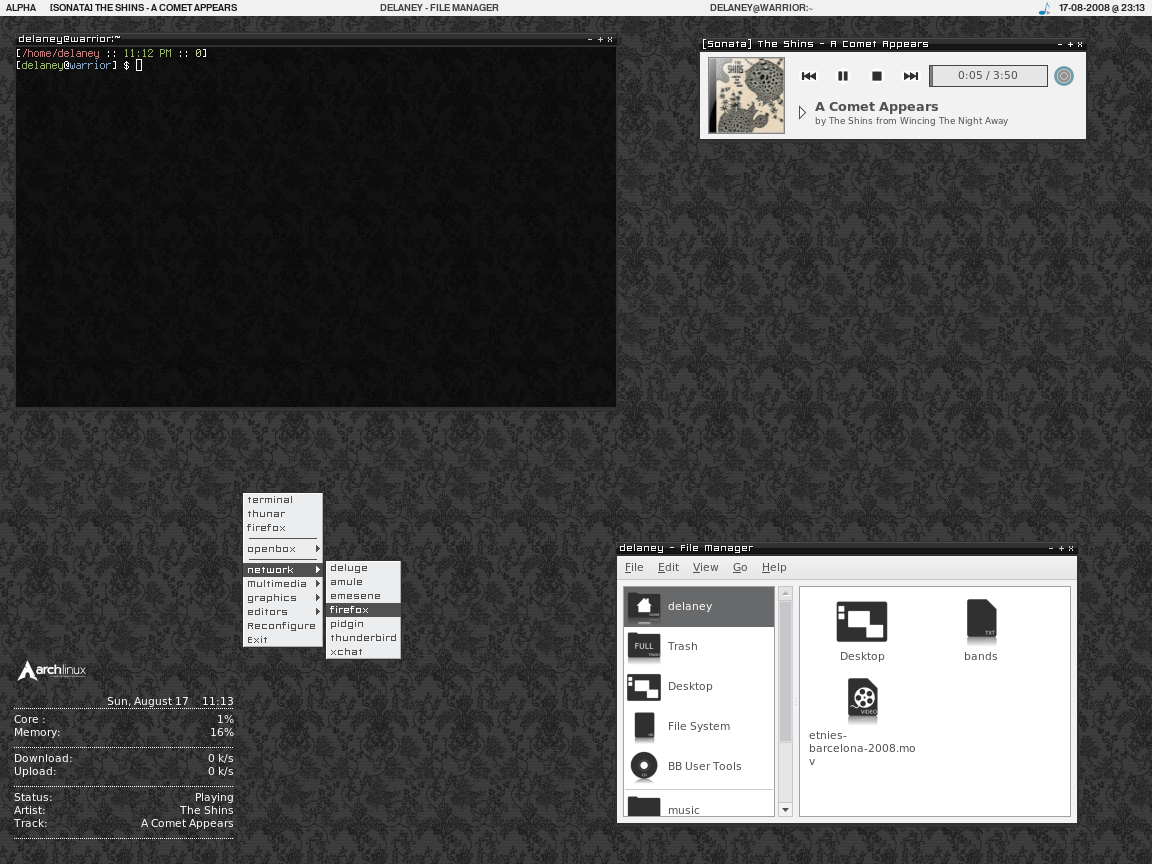Viewport: 1152px width, 864px height.
Task: Open the Sonata volume button
Action: (1064, 76)
